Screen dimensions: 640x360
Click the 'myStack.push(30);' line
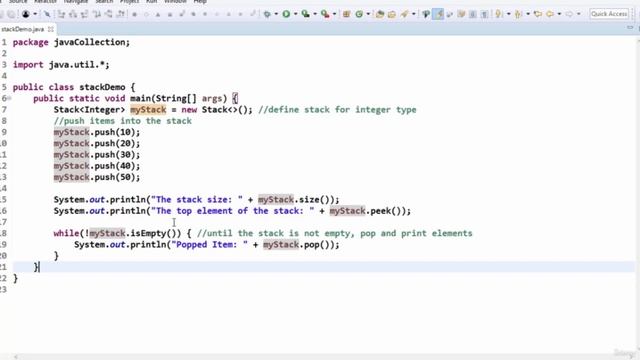coord(97,155)
